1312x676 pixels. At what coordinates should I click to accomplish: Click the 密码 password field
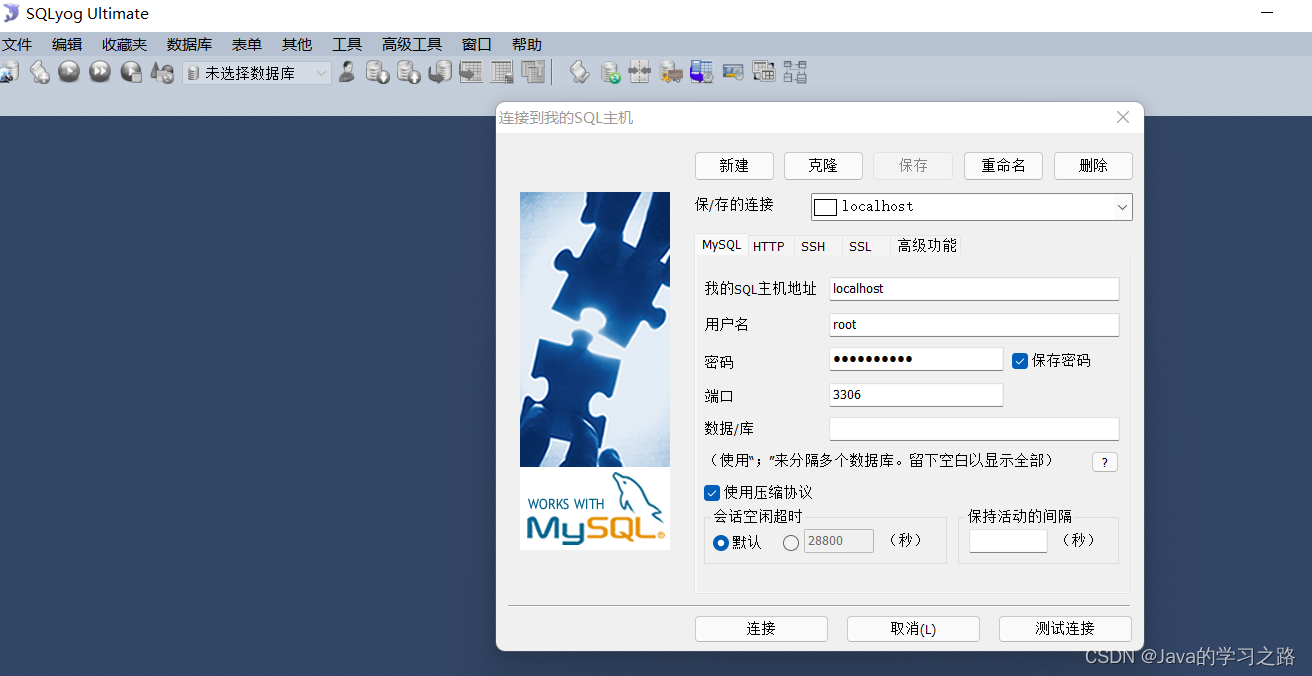(916, 359)
